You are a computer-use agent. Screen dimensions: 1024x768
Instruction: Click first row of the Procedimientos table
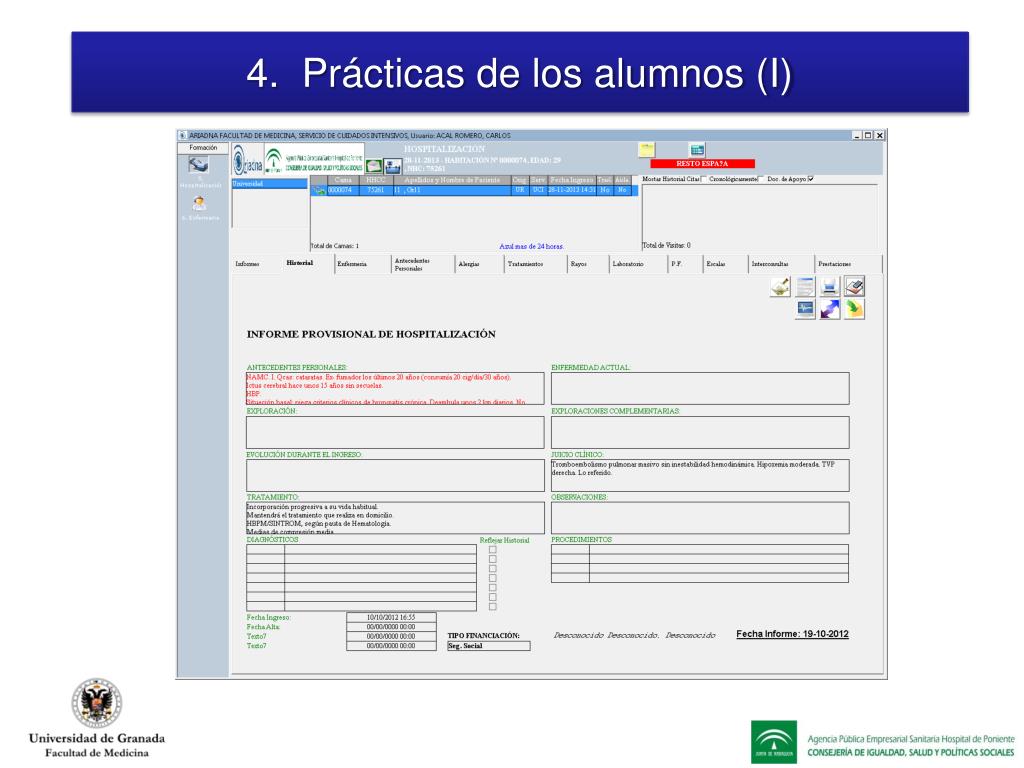point(700,549)
